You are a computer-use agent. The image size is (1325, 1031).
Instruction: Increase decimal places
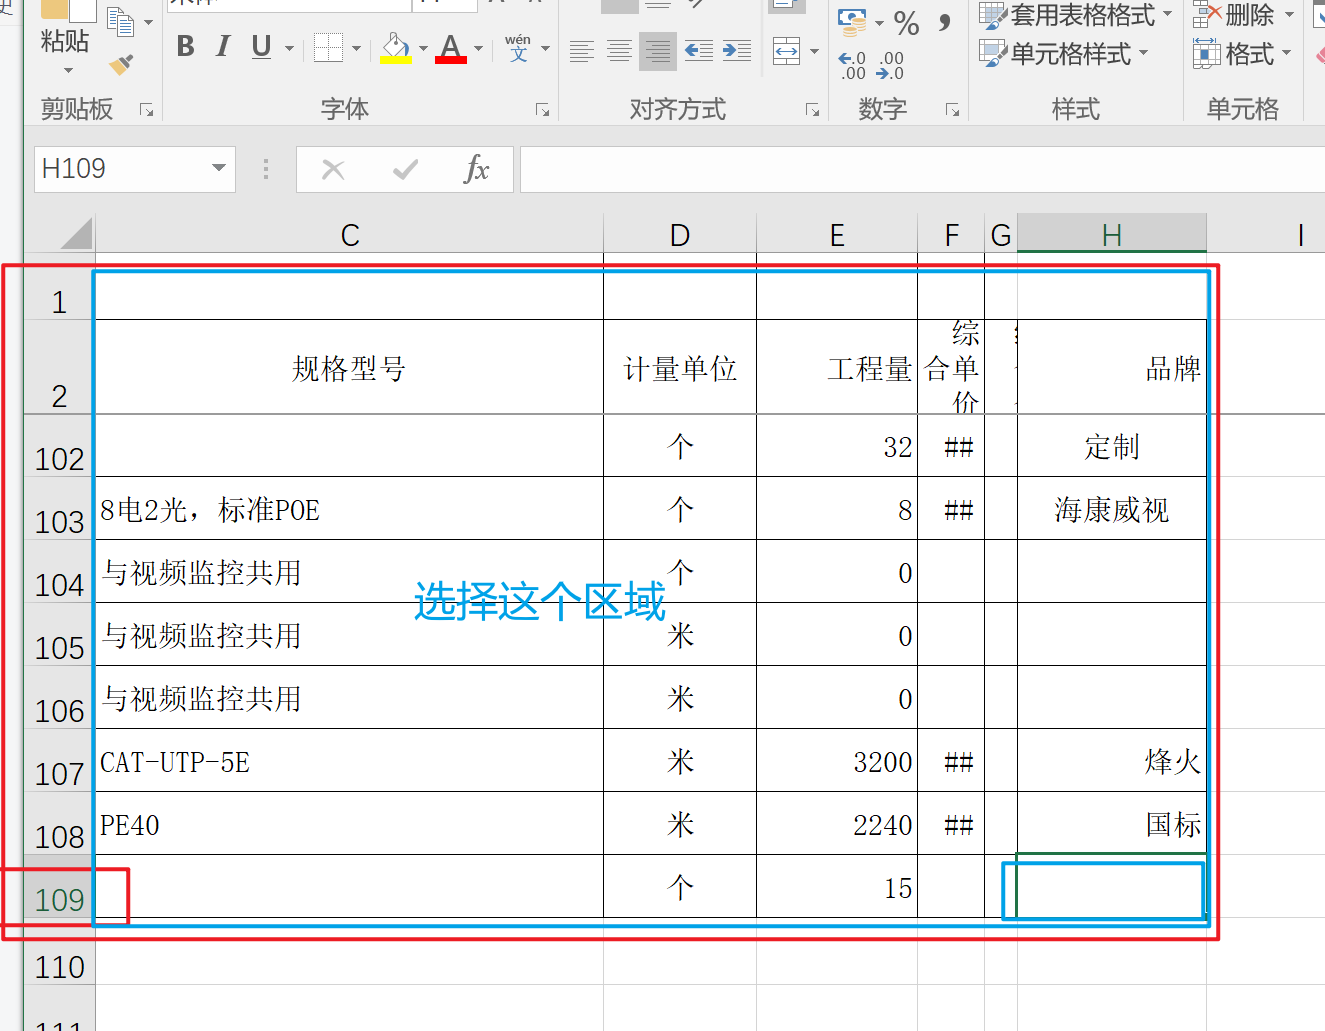[852, 65]
